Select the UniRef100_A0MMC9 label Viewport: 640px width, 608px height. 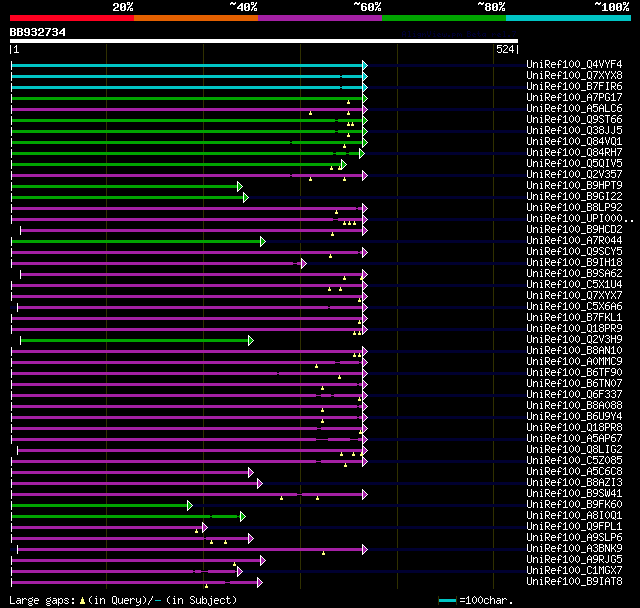pos(574,362)
